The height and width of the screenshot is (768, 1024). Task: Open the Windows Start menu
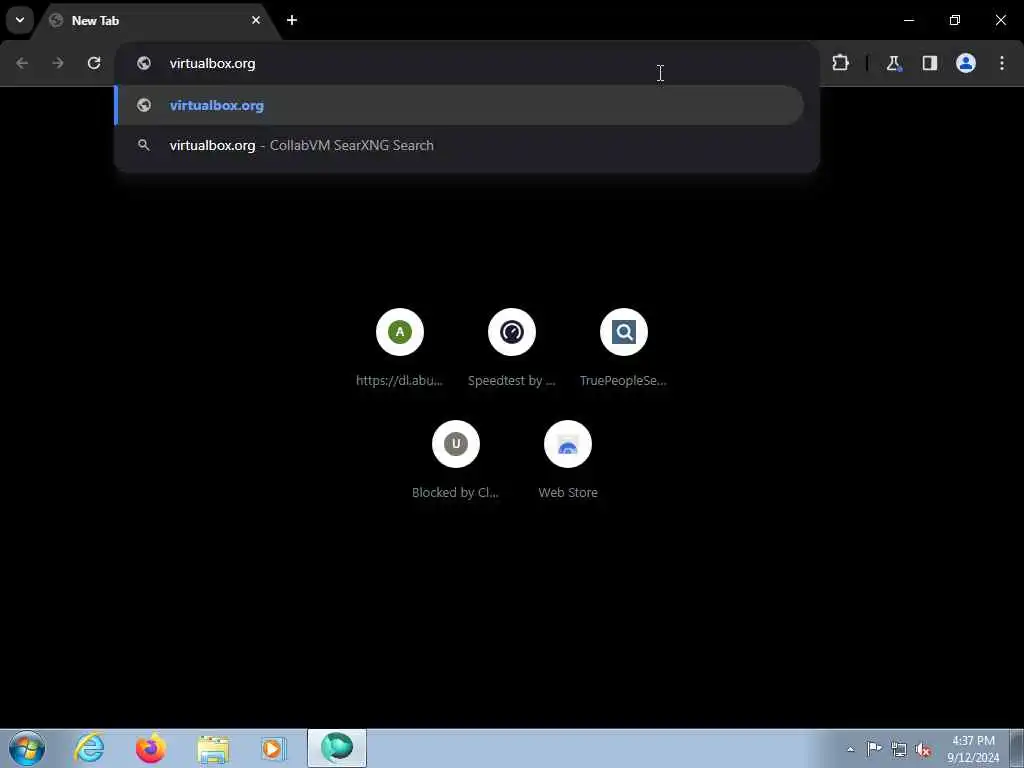click(x=27, y=748)
